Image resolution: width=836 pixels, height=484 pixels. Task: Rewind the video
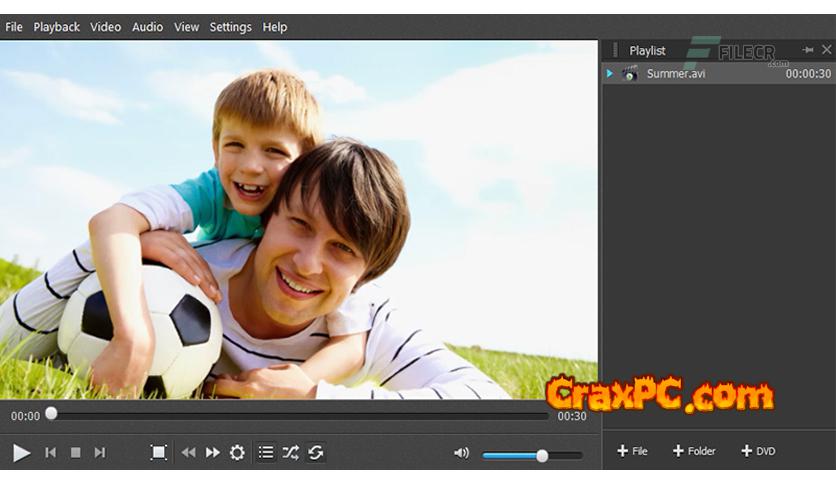(188, 453)
